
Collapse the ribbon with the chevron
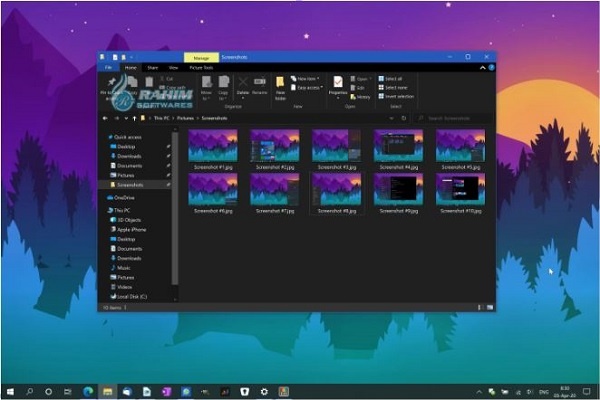[483, 67]
